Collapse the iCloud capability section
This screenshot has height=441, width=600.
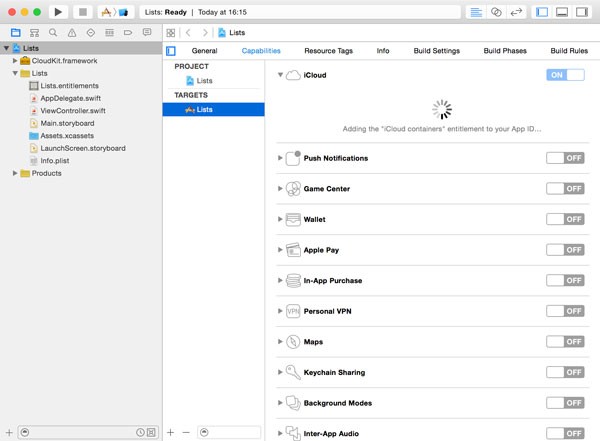click(x=280, y=75)
